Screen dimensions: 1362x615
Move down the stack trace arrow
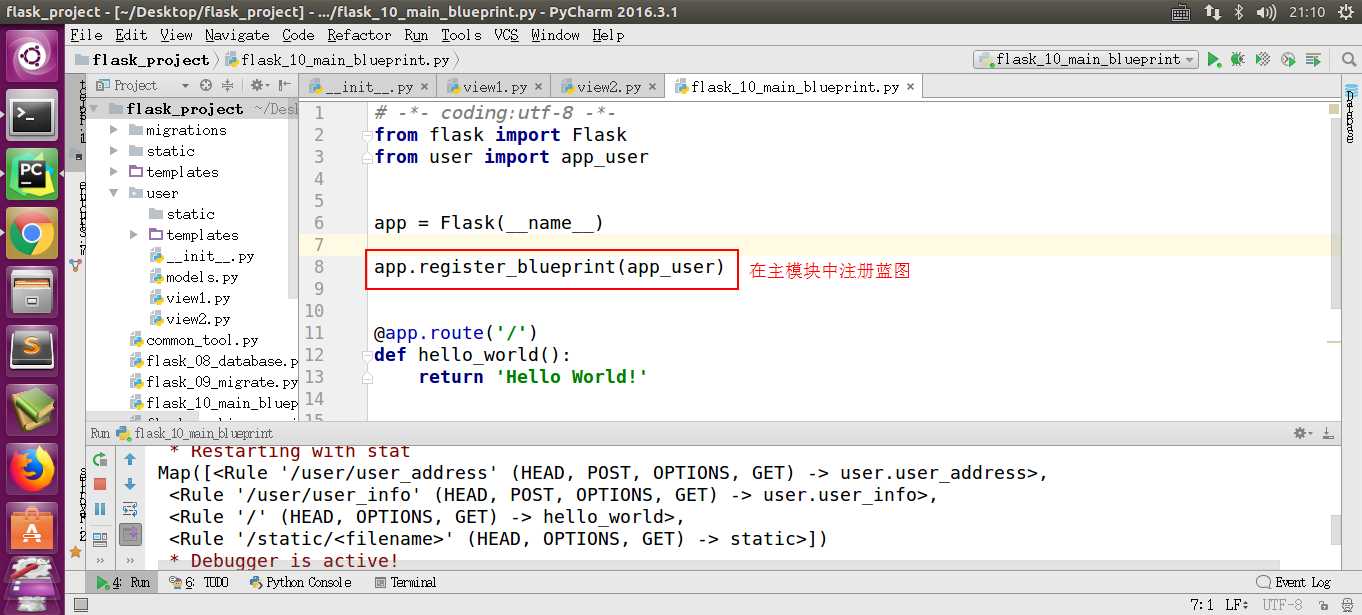click(130, 484)
